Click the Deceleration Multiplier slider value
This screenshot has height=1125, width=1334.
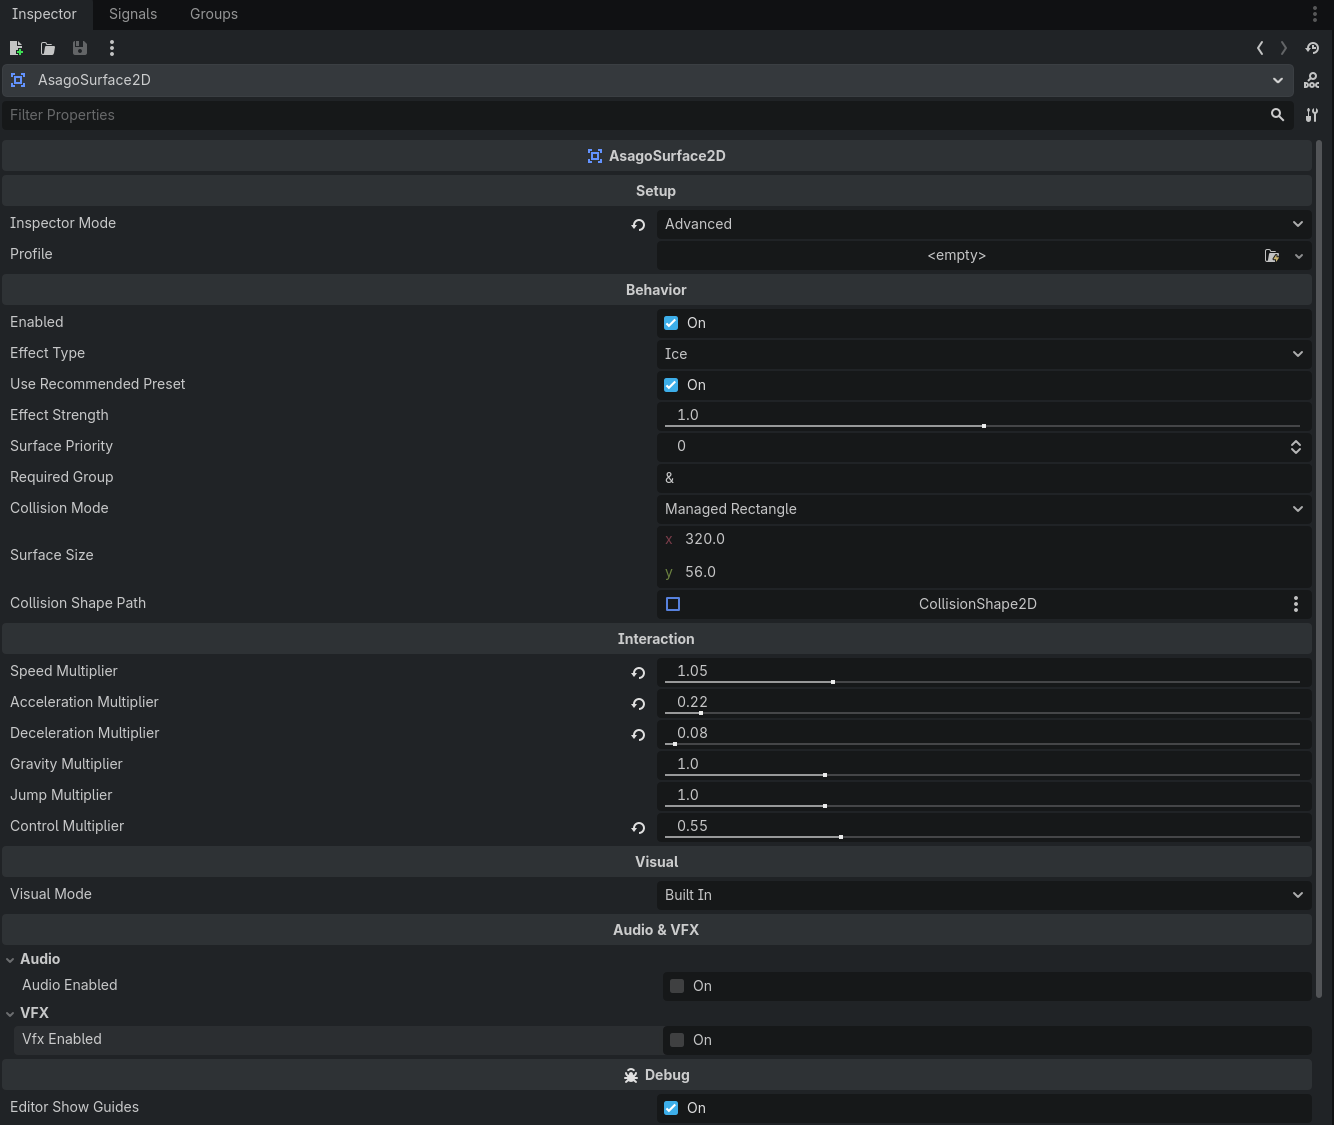click(692, 733)
